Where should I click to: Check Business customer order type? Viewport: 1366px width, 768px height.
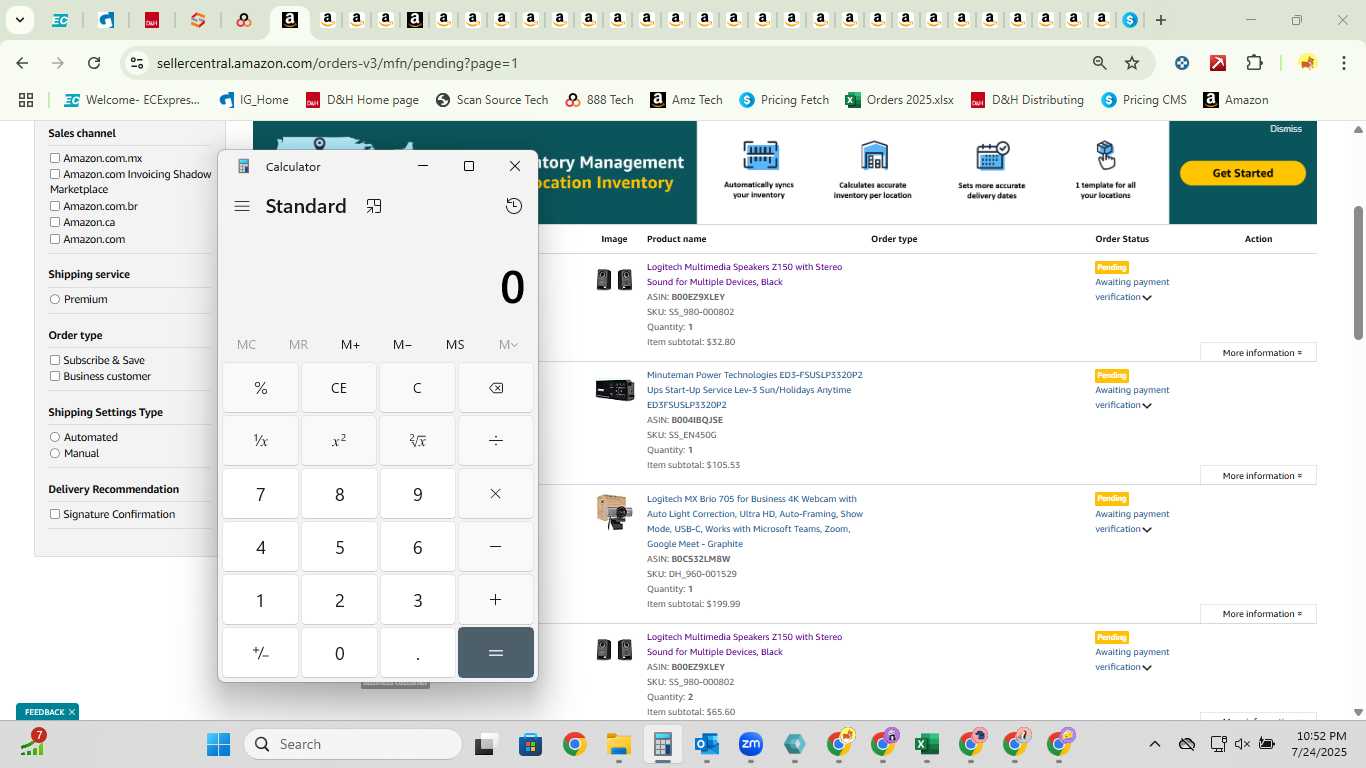(x=55, y=376)
